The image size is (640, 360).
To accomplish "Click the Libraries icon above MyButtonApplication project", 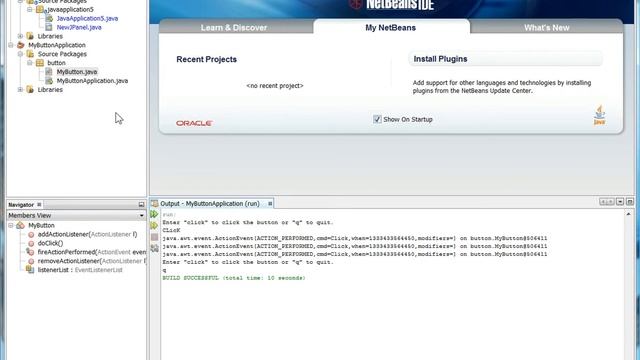I will 30,36.
